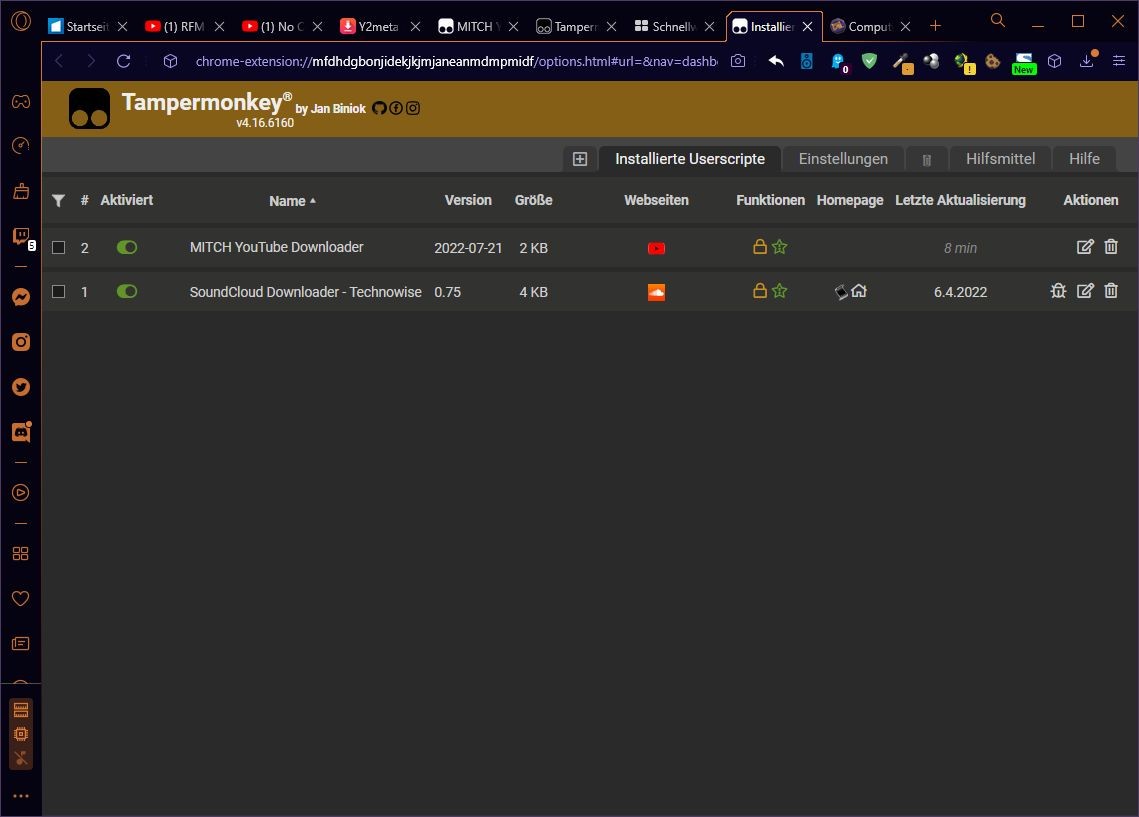Image resolution: width=1139 pixels, height=817 pixels.
Task: Click the cookie extension icon in toolbar
Action: point(992,61)
